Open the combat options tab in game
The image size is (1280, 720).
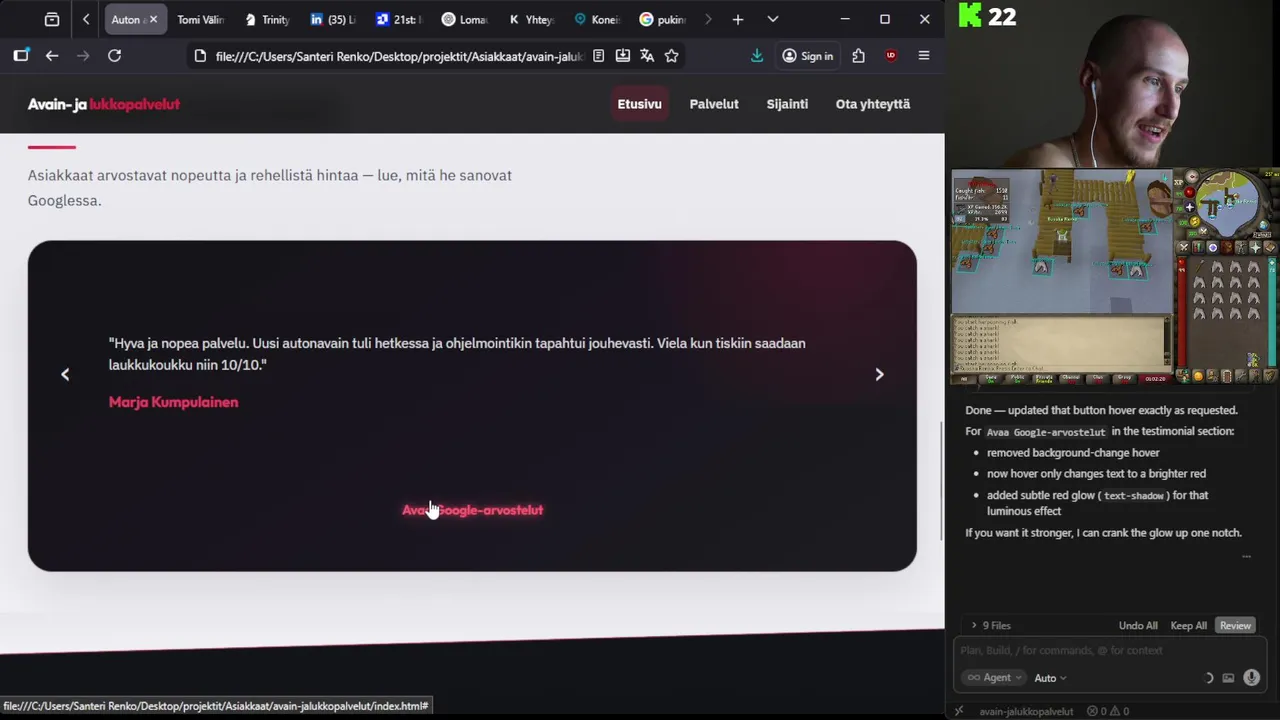(1184, 248)
